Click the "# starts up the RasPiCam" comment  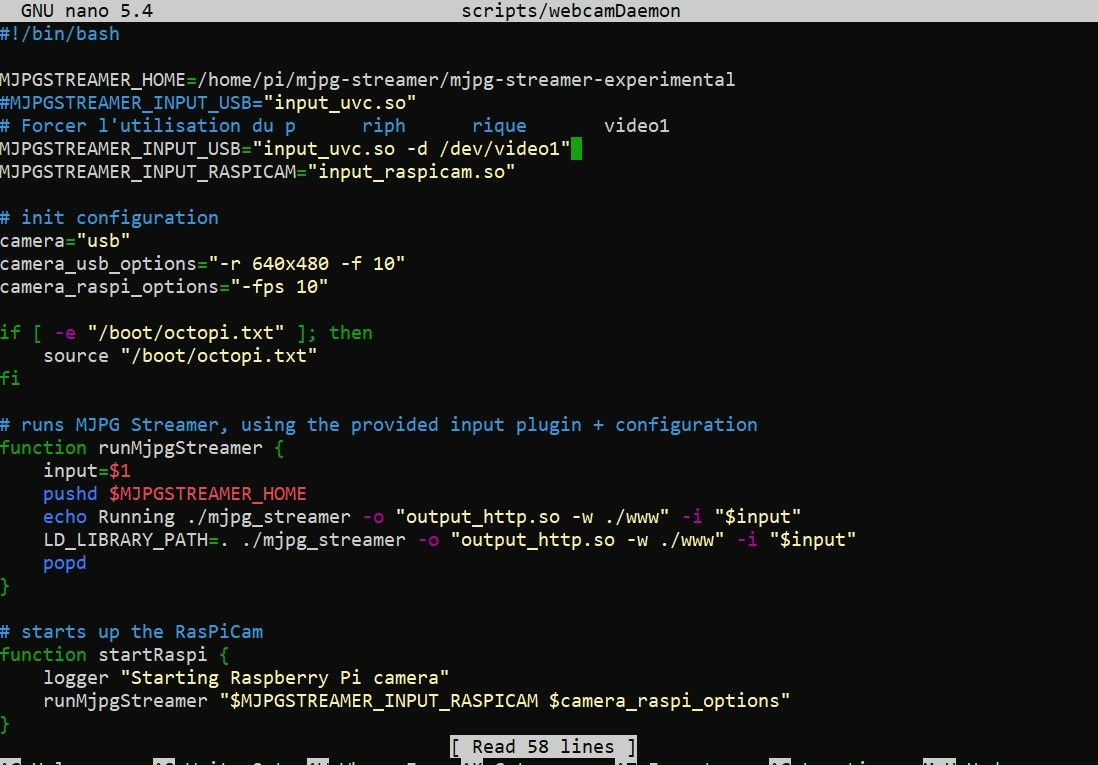[x=132, y=632]
